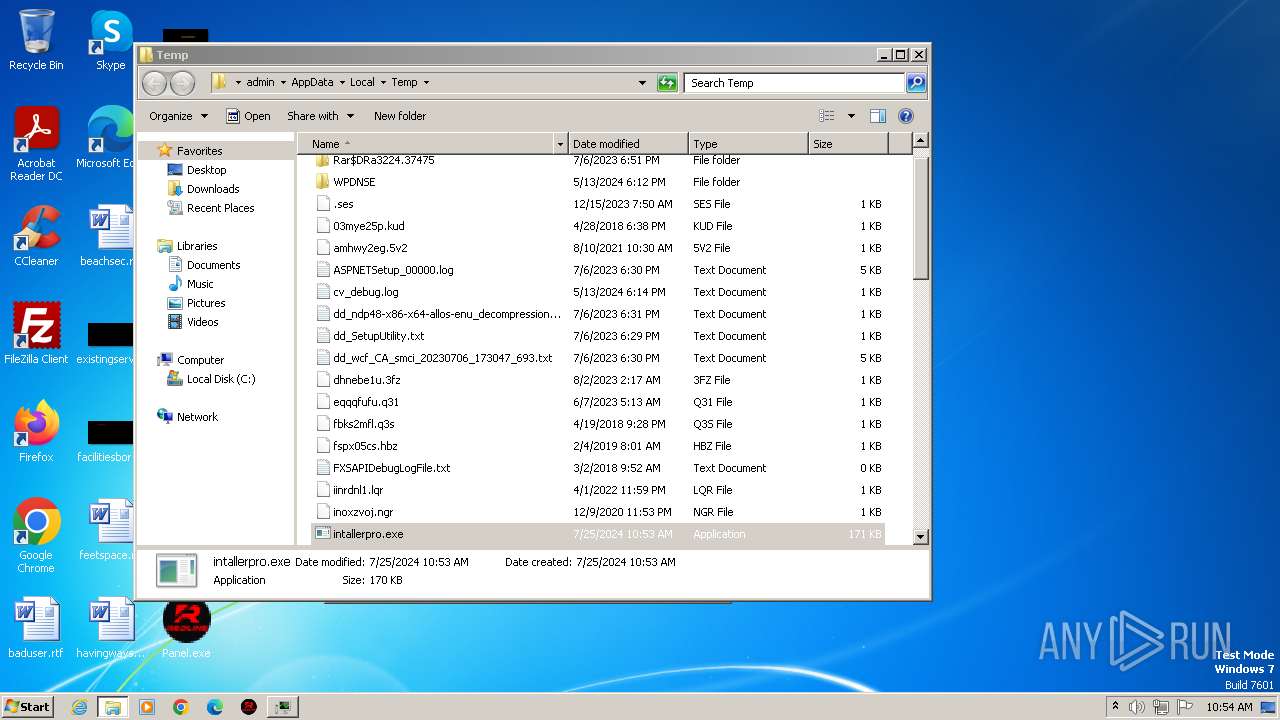The height and width of the screenshot is (720, 1280).
Task: Show hidden tray icons arrow
Action: pos(1115,707)
